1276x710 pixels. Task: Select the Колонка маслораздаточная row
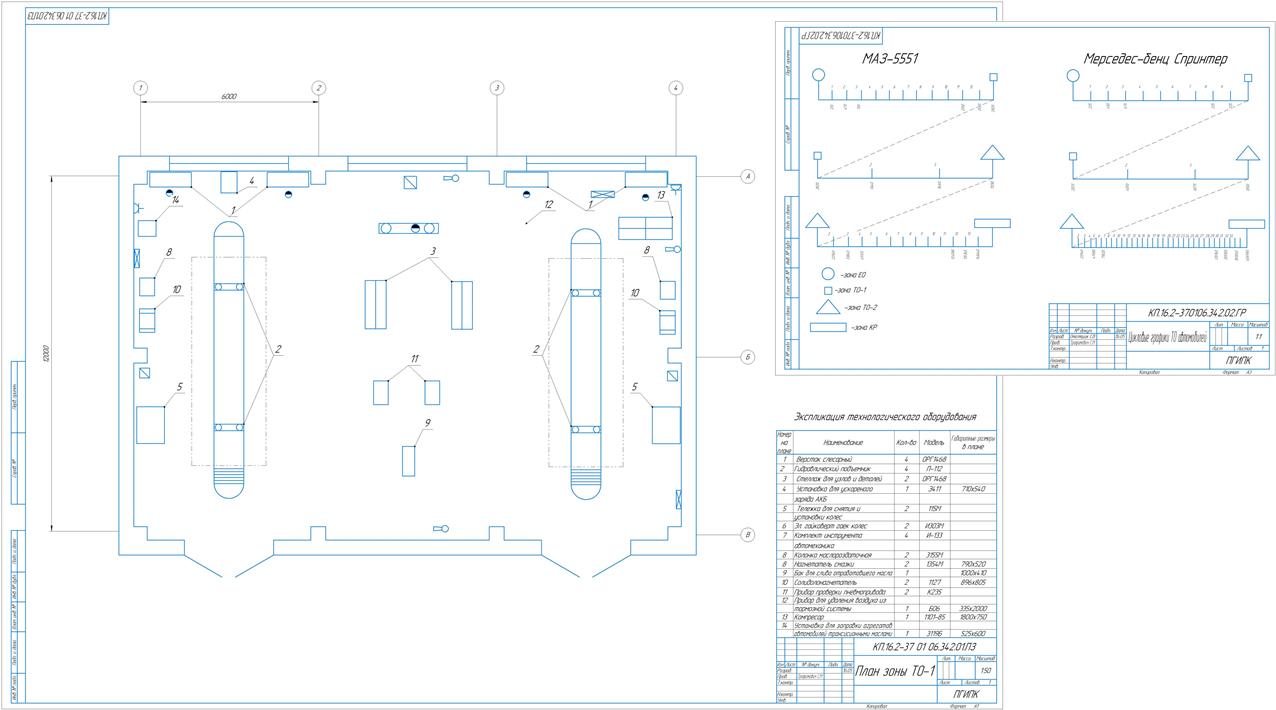tap(886, 554)
